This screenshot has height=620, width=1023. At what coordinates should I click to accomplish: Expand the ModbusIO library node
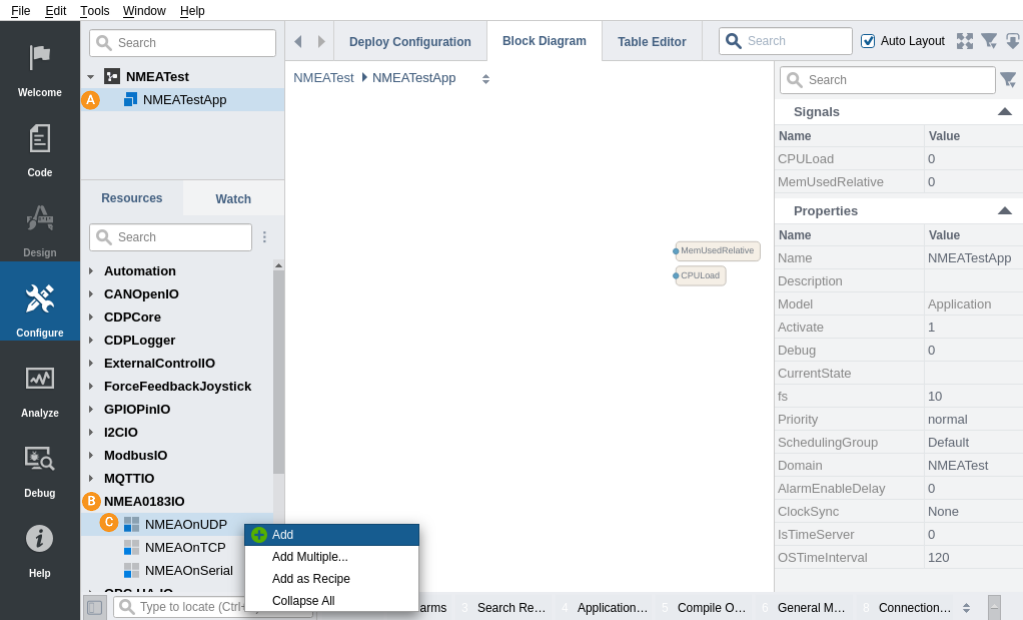pos(91,455)
